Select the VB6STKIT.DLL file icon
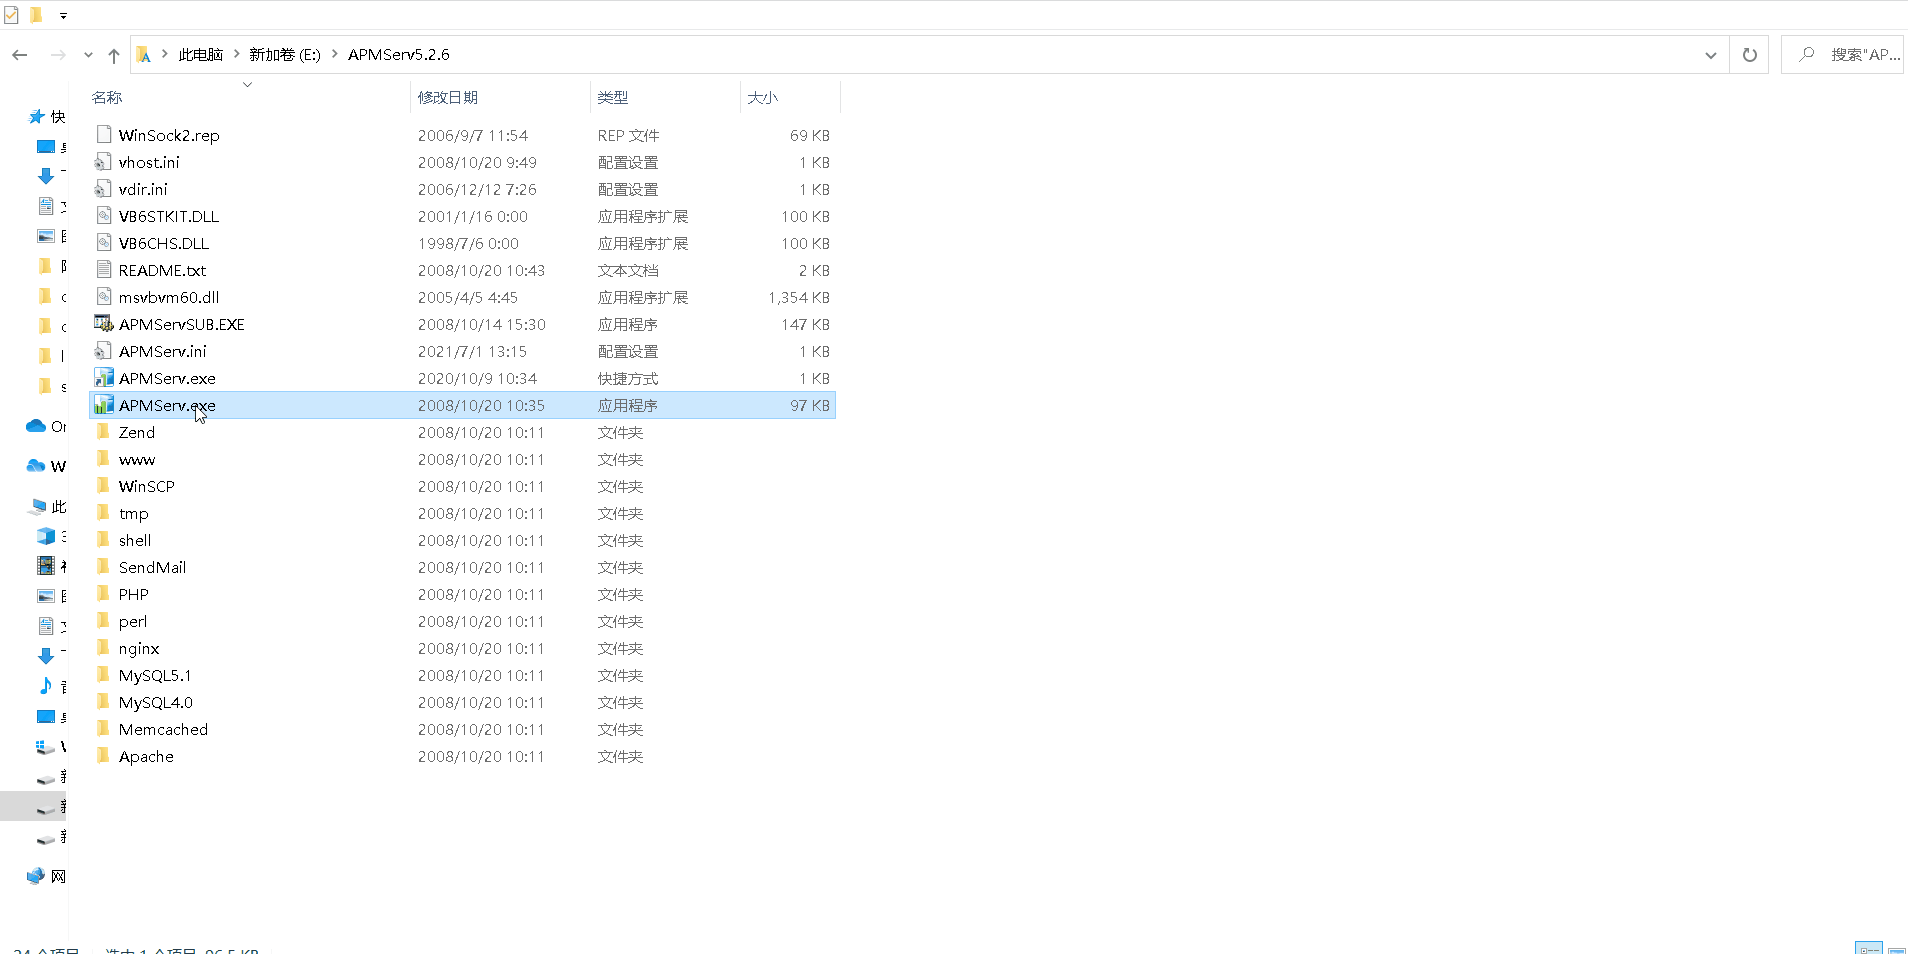1908x954 pixels. (103, 215)
